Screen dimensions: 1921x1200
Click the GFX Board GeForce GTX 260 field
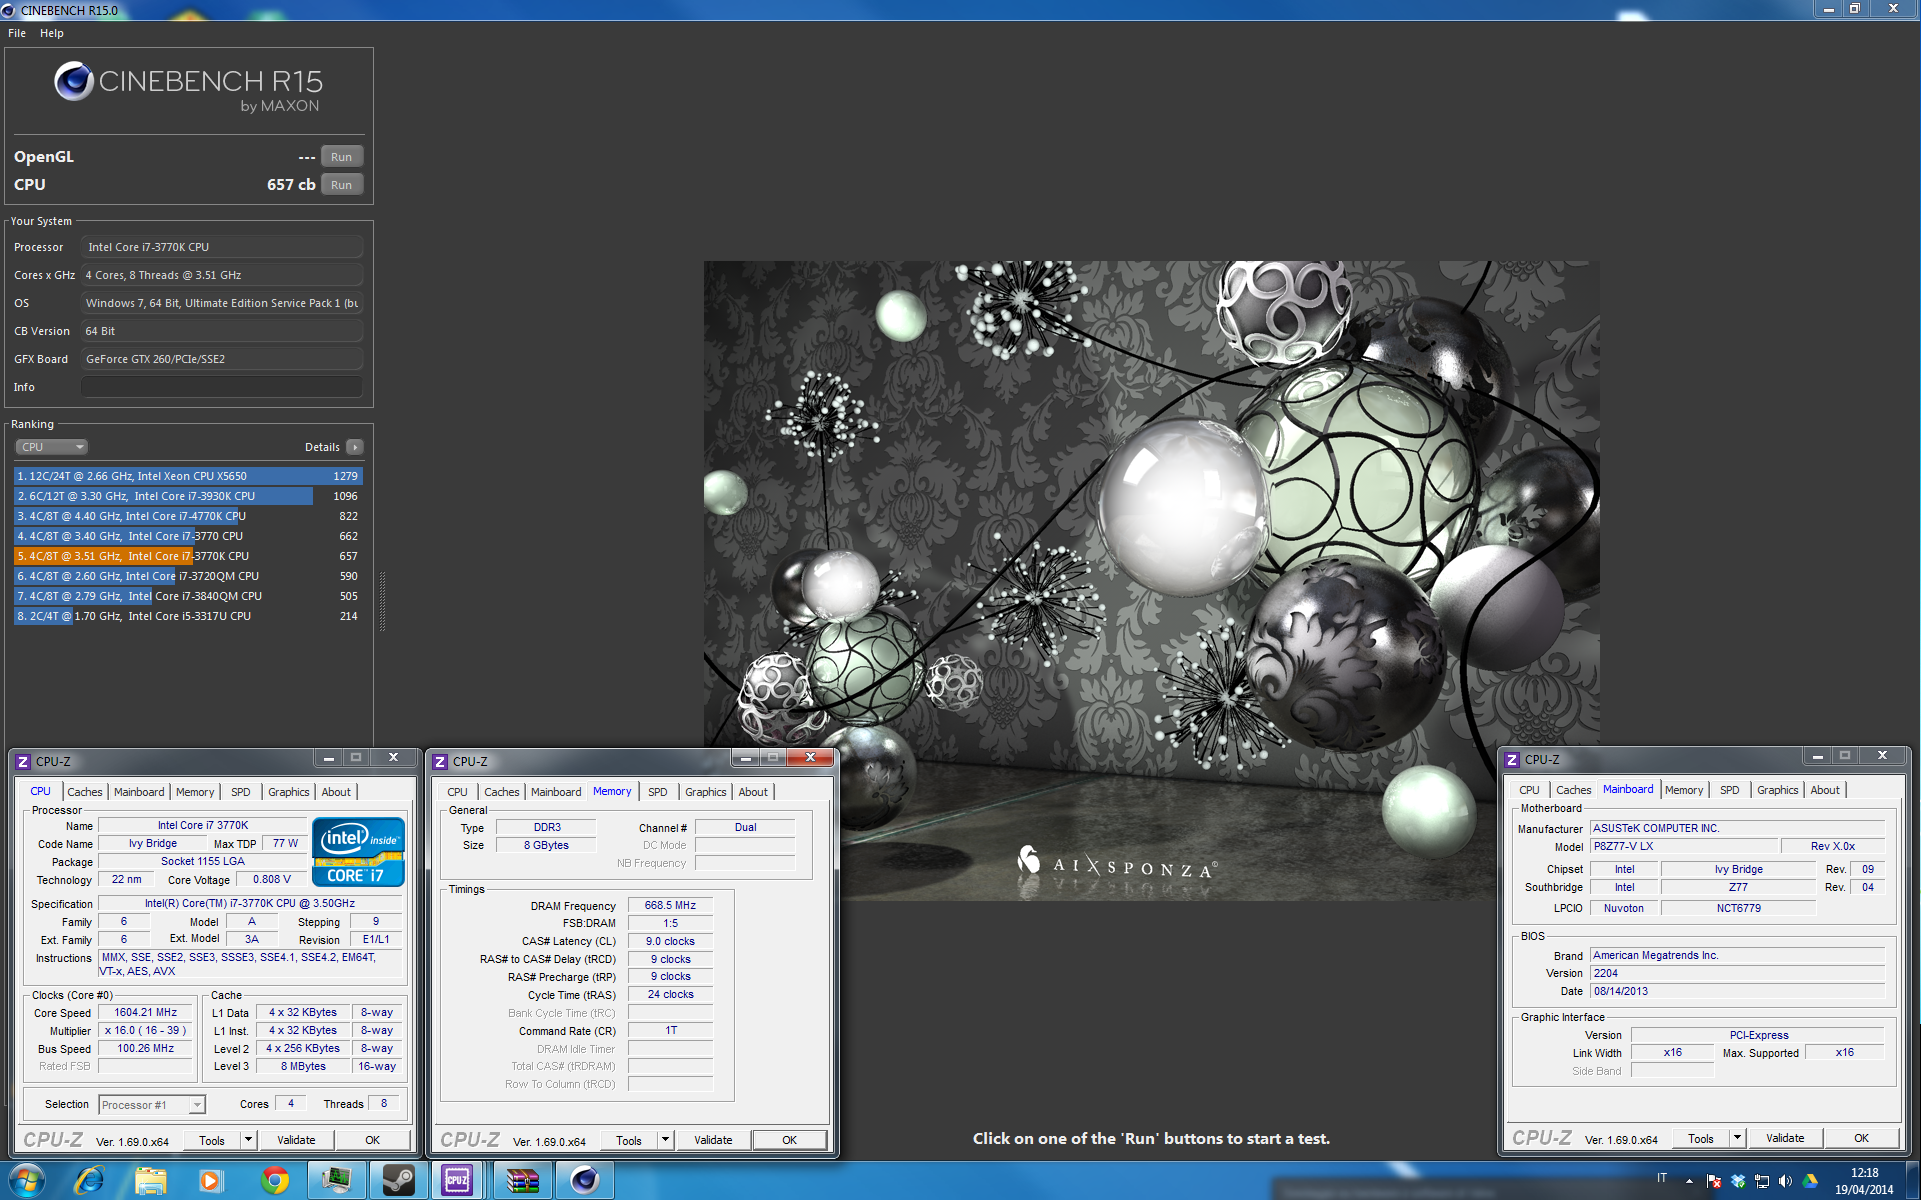point(222,359)
